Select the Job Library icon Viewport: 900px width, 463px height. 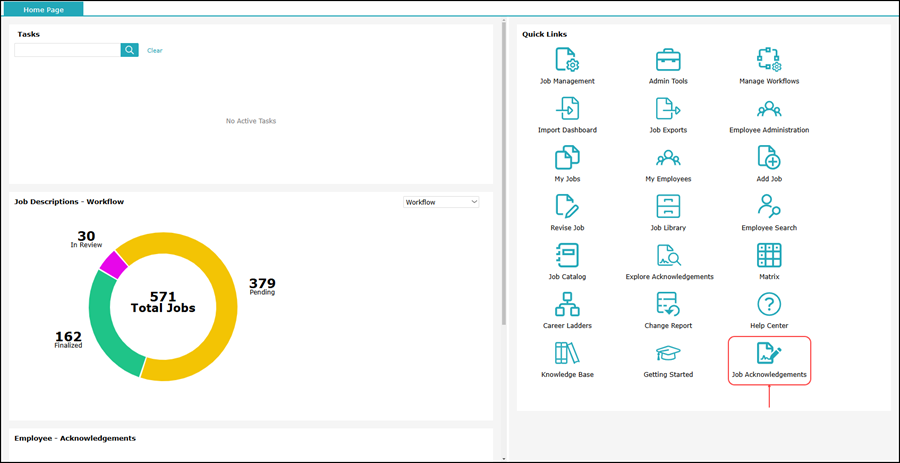(668, 206)
